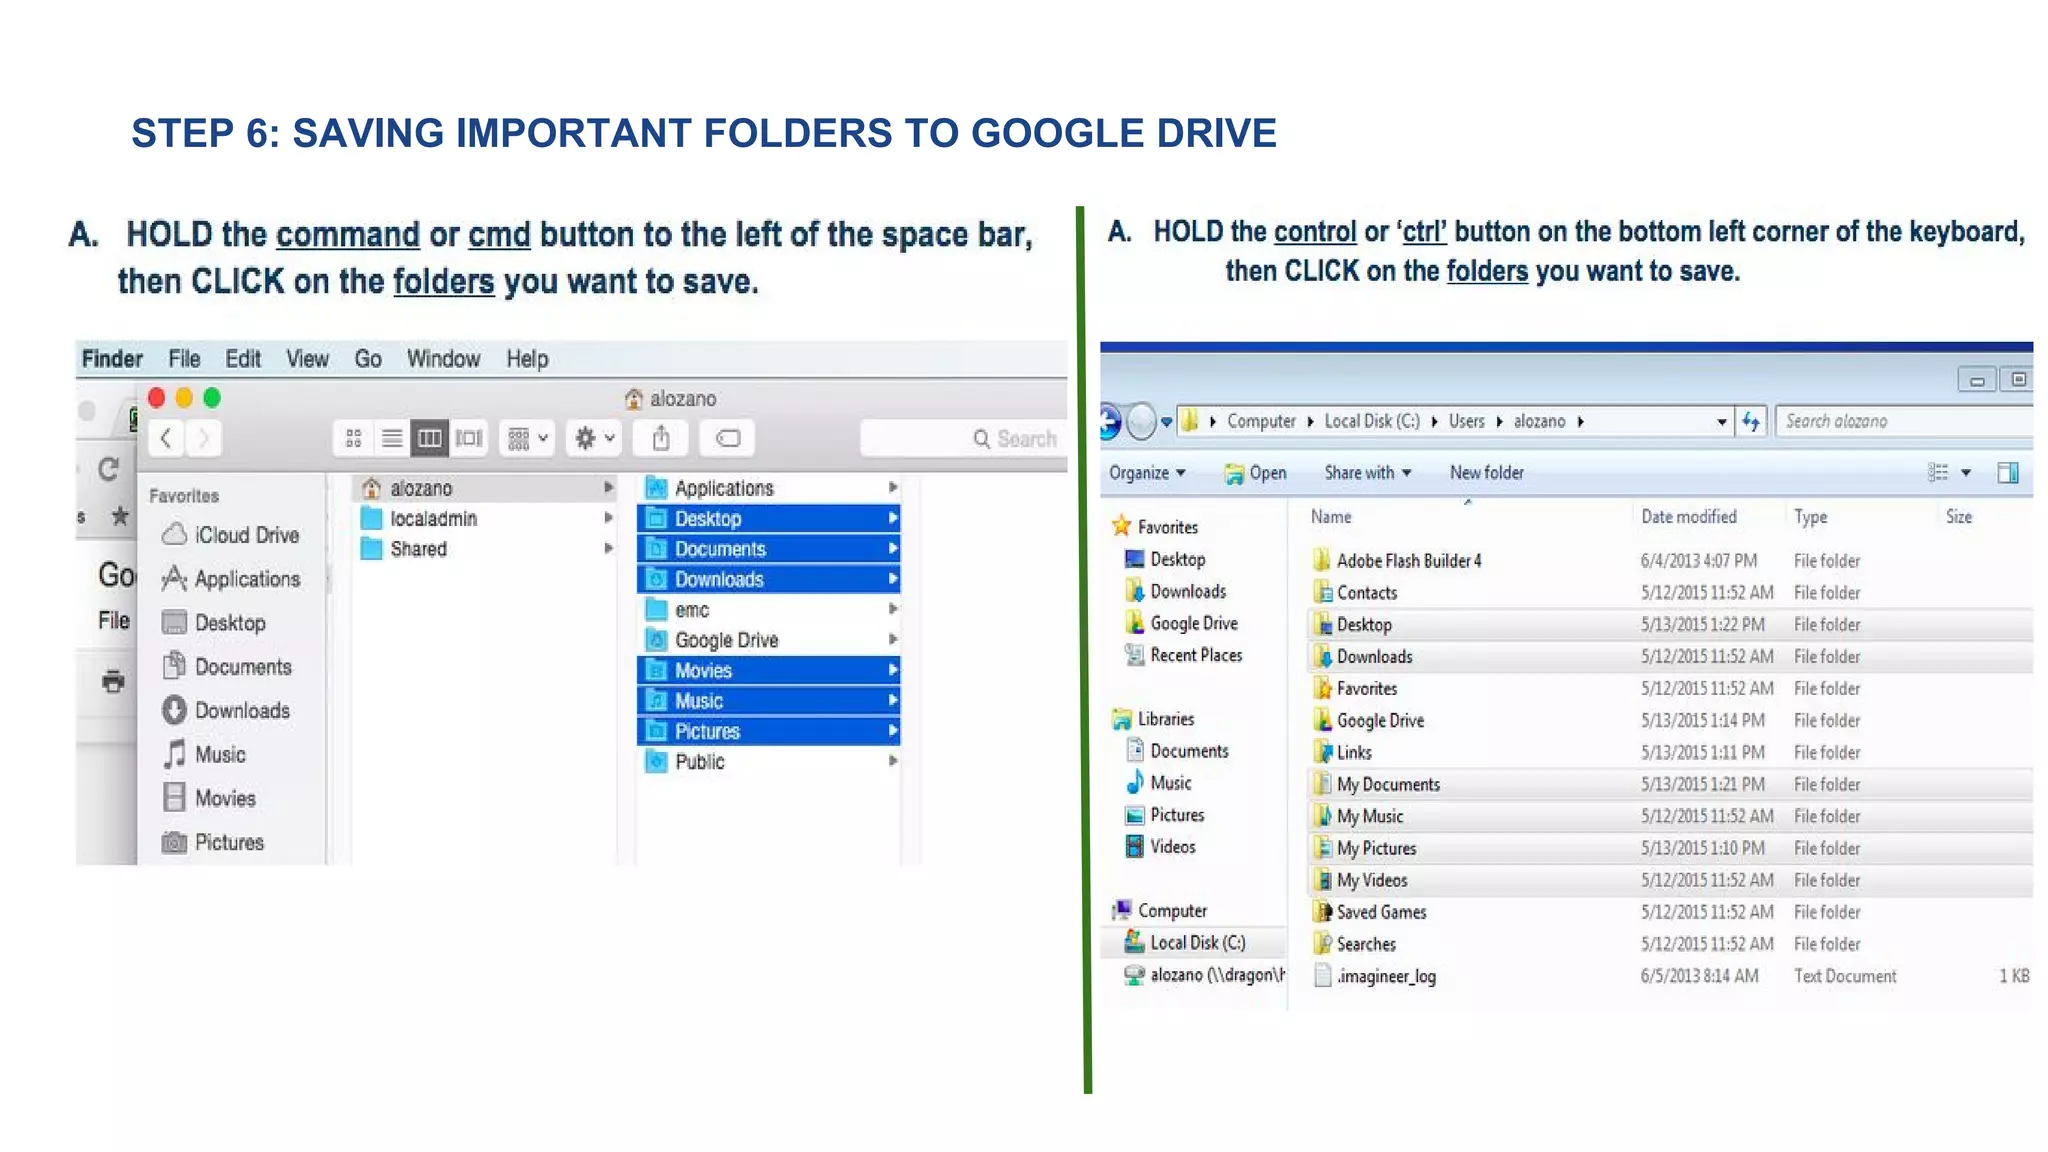Image resolution: width=2048 pixels, height=1152 pixels.
Task: Click the Finder edit tags icon
Action: pos(728,438)
